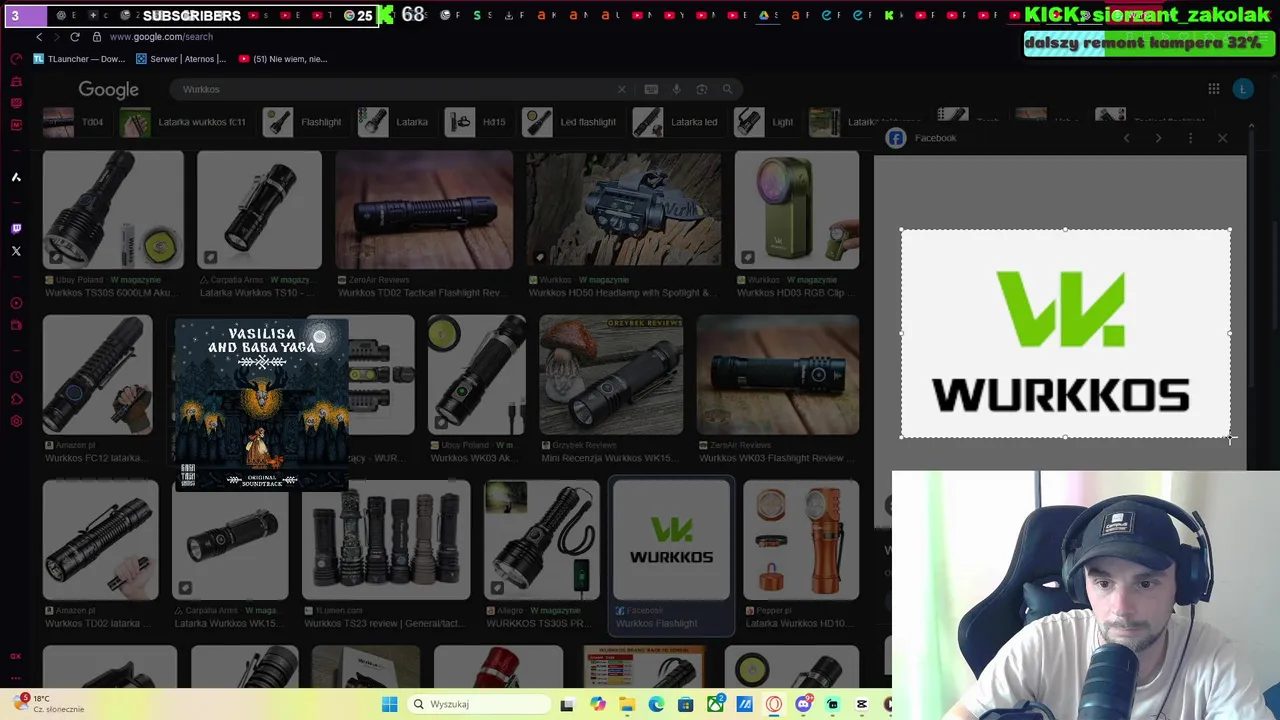1280x720 pixels.
Task: Open the Latarka Wurkkos TS10 thumbnail
Action: coord(259,210)
